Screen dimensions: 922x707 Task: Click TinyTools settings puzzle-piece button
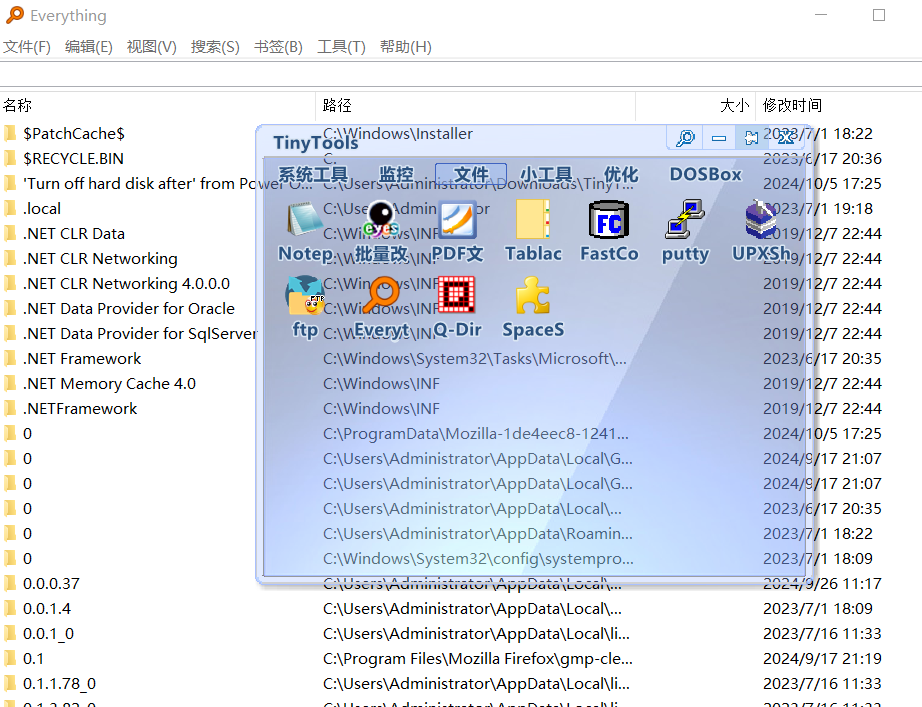751,138
